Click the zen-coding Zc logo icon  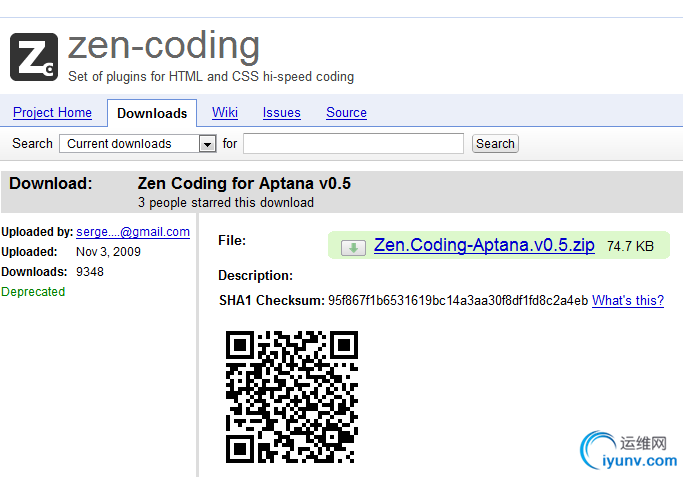(34, 57)
